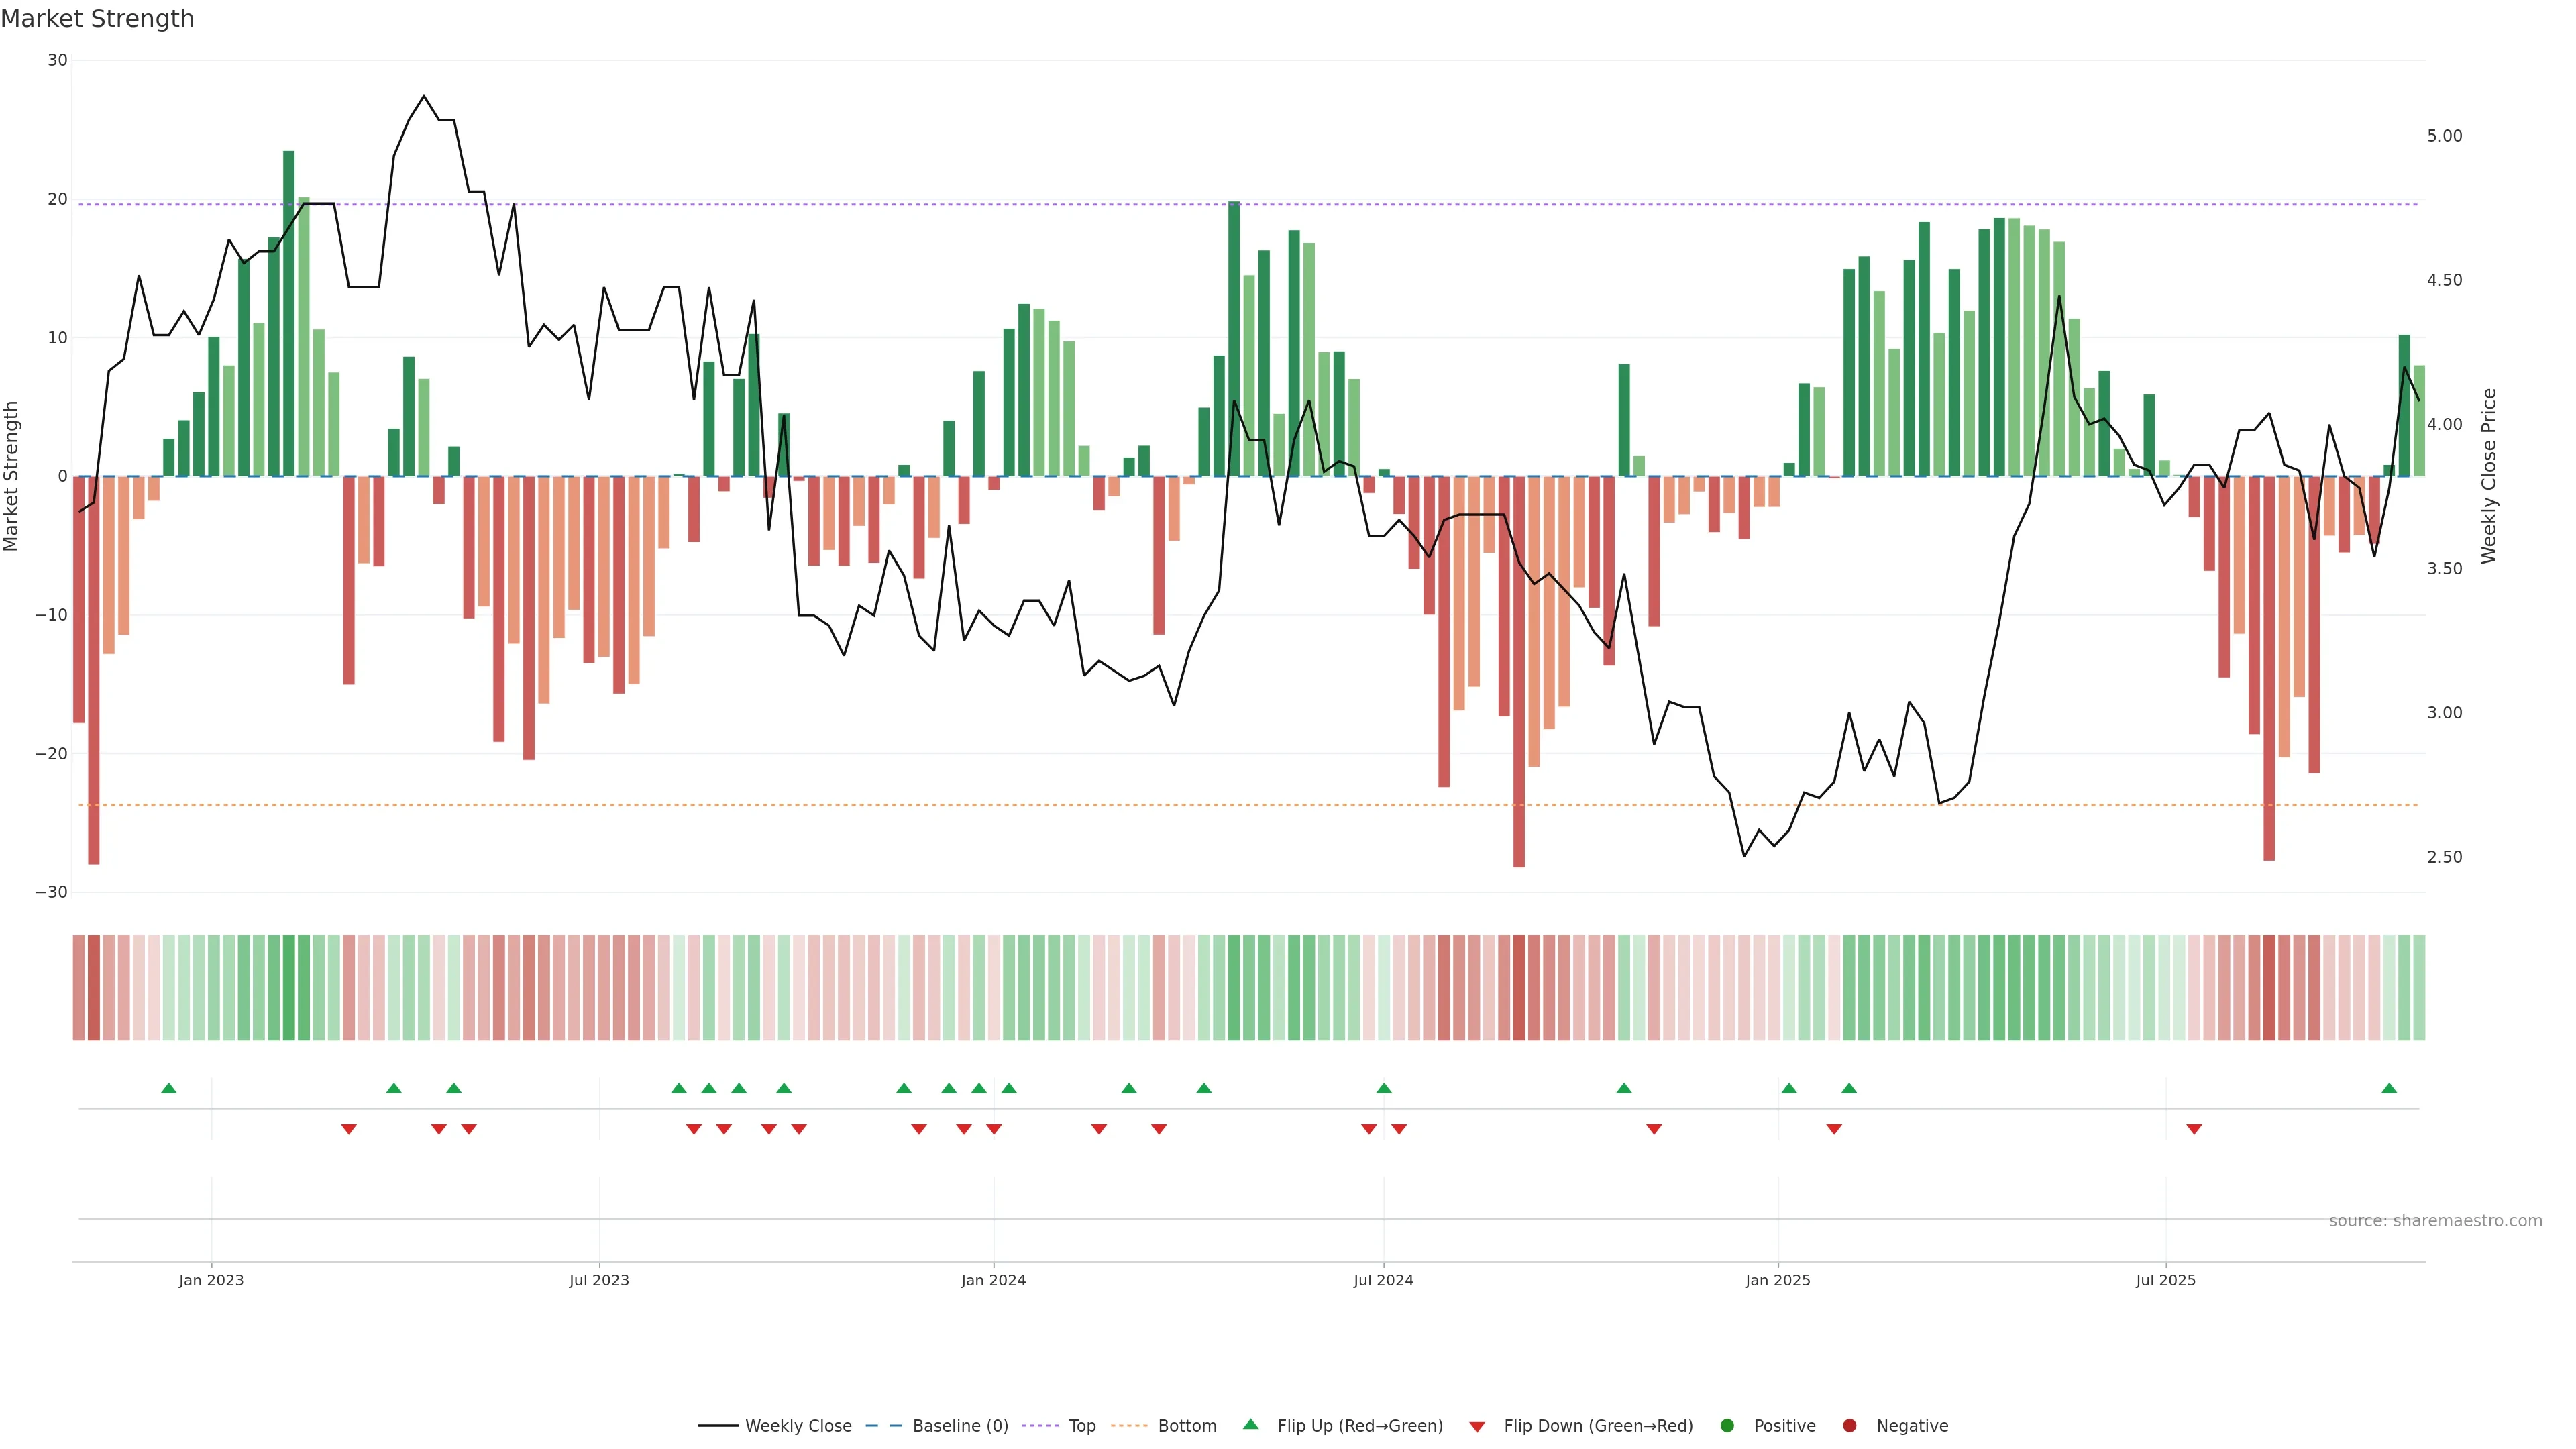Toggle the Weekly Close legend entry
2576x1449 pixels.
pyautogui.click(x=797, y=1425)
